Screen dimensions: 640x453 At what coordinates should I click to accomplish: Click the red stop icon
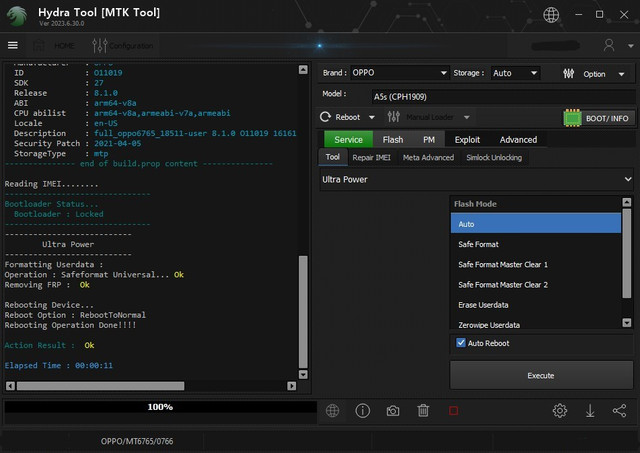tap(453, 411)
